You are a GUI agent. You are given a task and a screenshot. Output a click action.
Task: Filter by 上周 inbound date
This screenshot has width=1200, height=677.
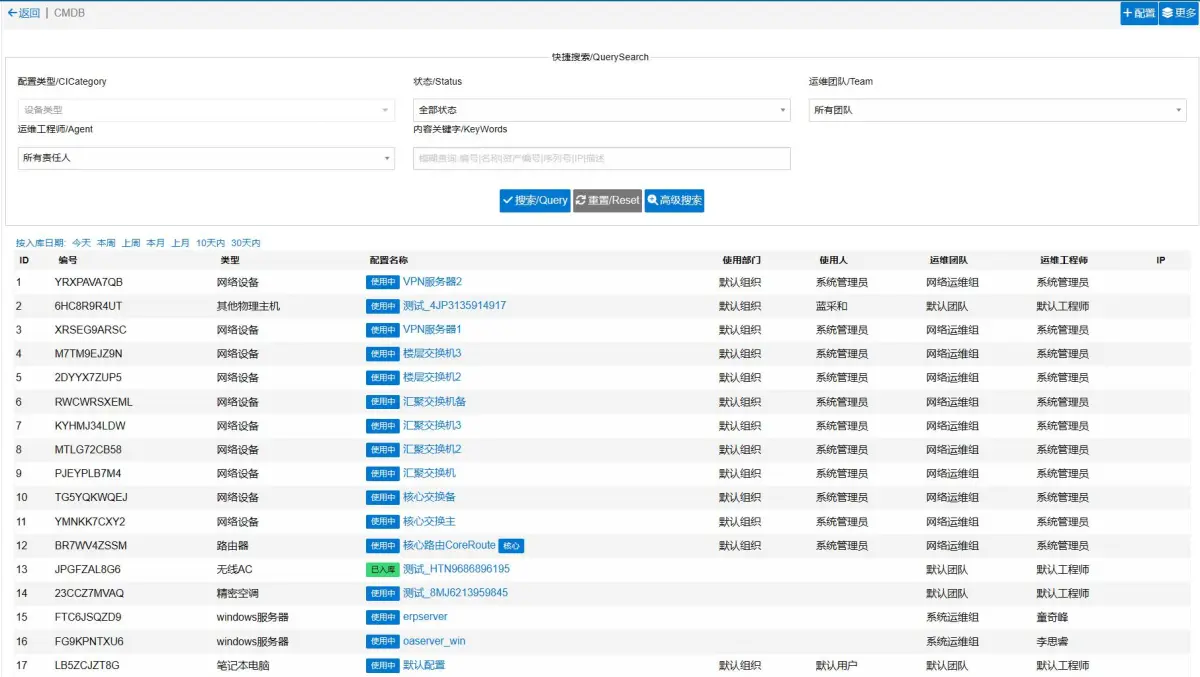(x=131, y=243)
